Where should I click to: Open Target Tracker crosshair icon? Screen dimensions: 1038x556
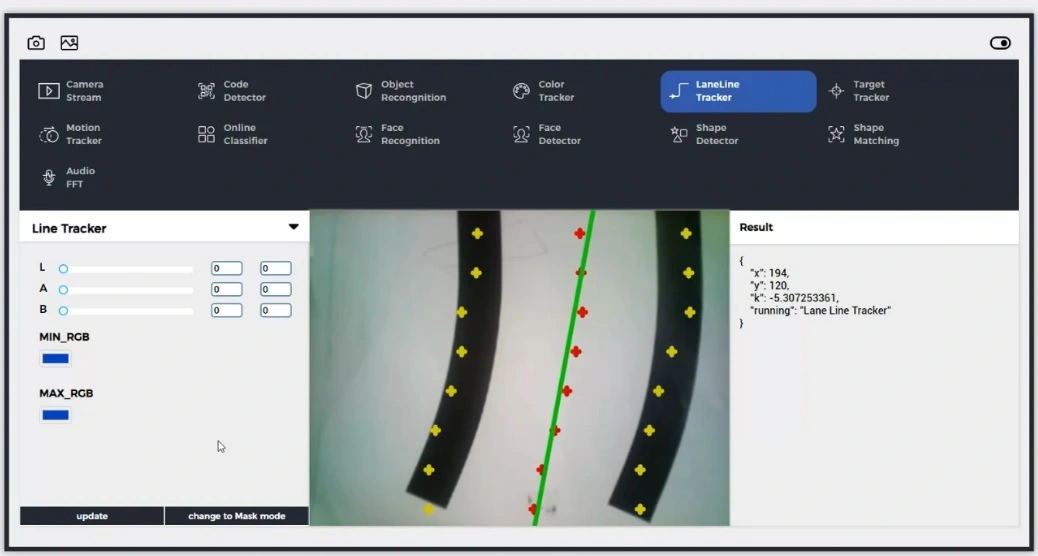point(836,91)
